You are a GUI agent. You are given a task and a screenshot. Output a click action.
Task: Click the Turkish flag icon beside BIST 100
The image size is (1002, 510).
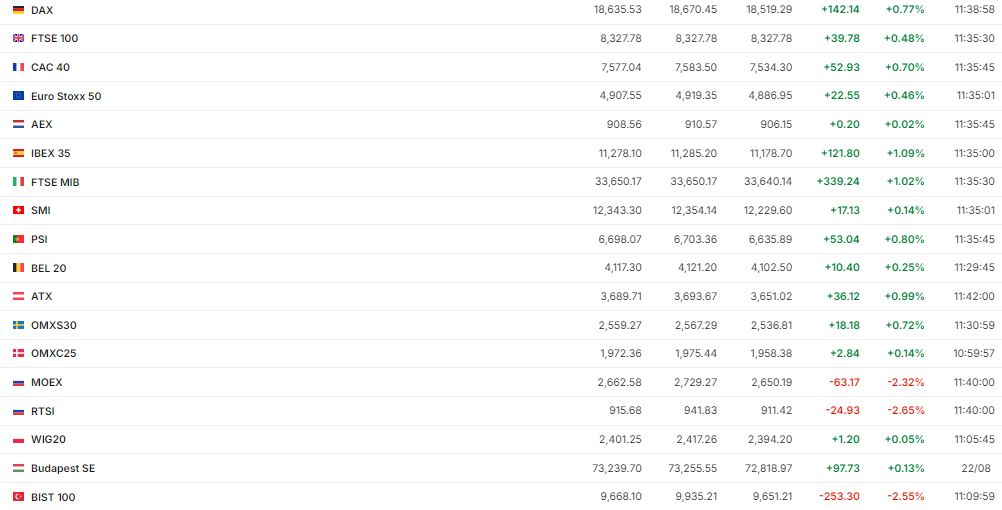[18, 497]
